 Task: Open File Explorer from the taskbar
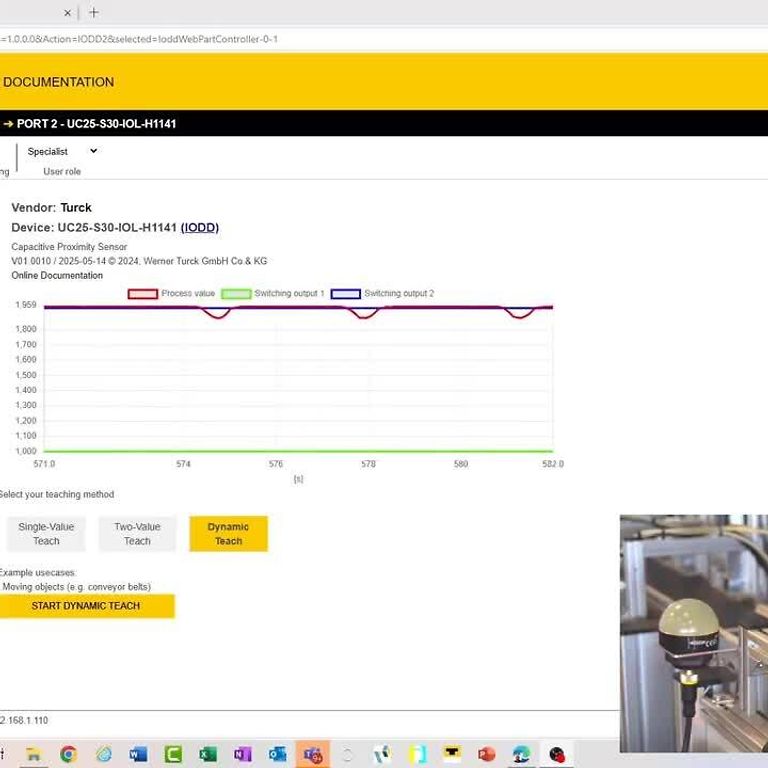(x=33, y=754)
